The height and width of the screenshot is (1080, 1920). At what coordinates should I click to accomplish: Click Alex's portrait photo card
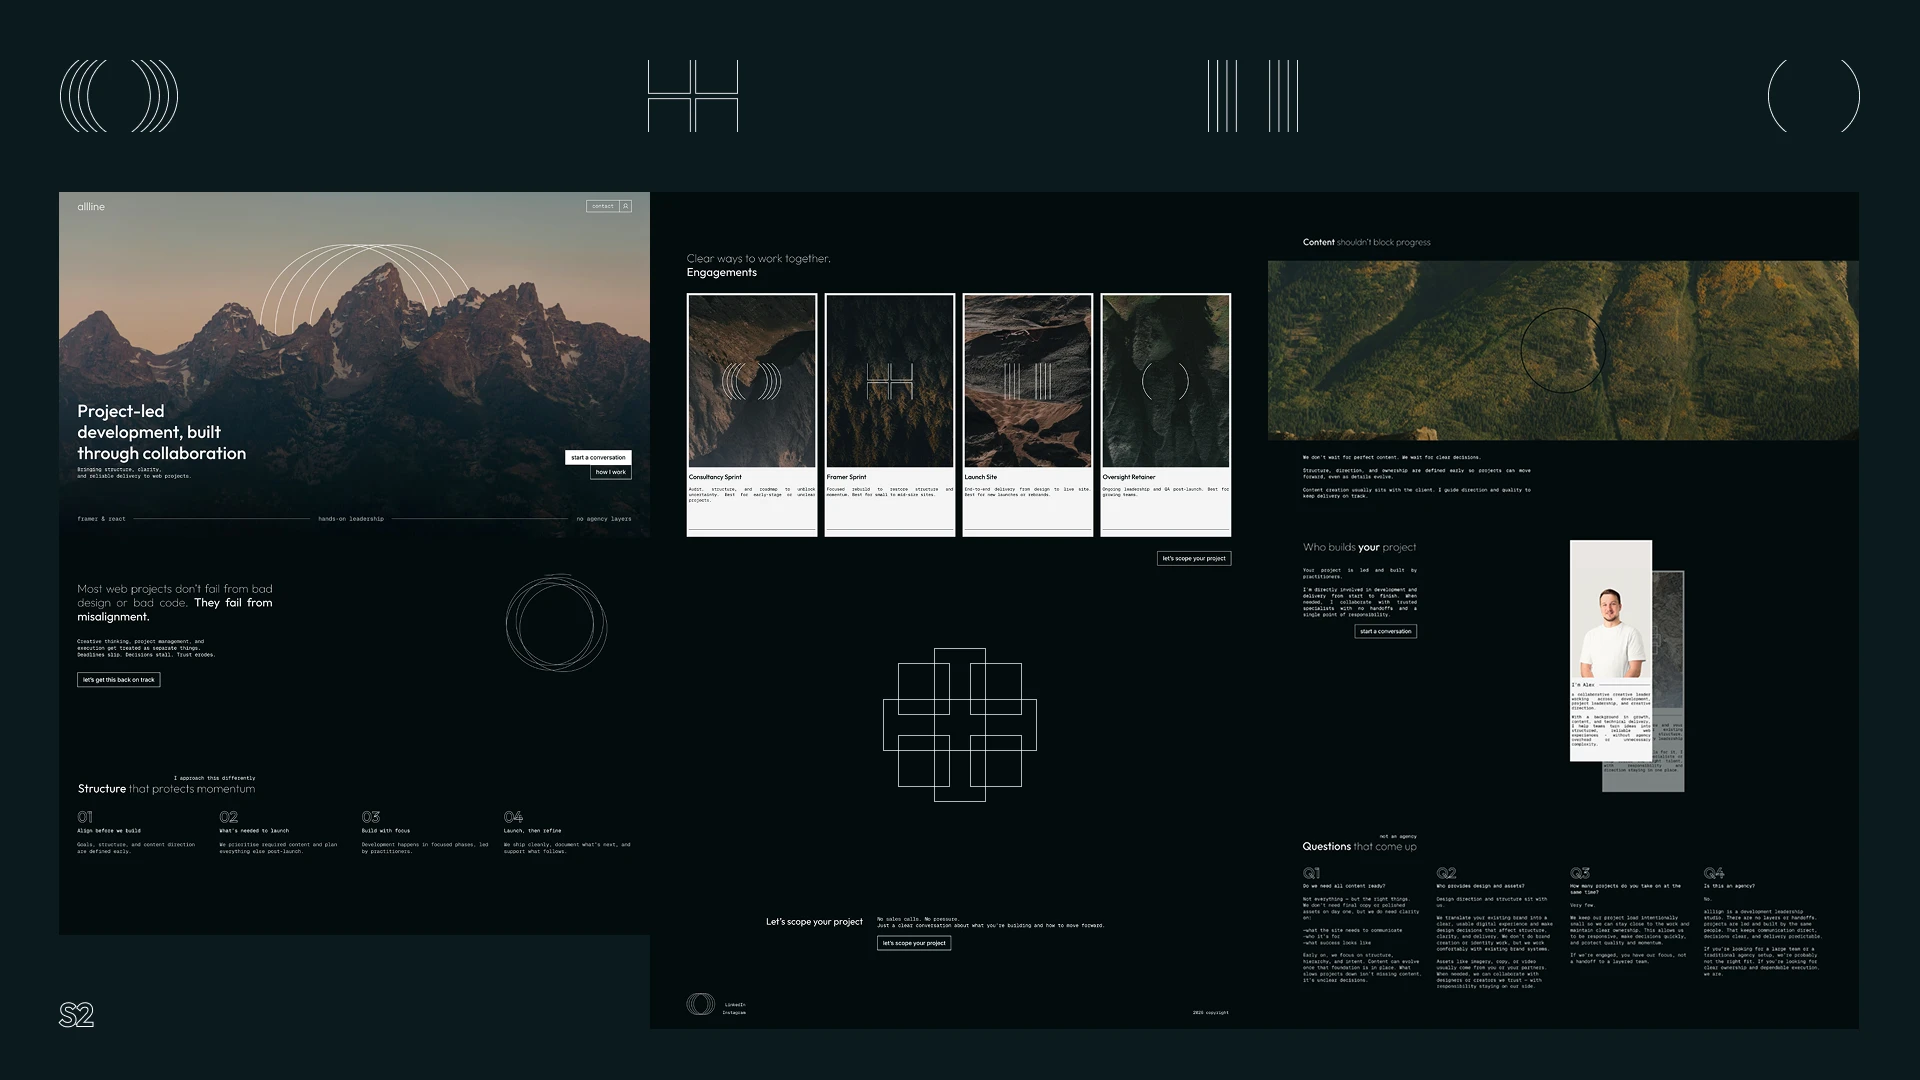click(x=1610, y=620)
